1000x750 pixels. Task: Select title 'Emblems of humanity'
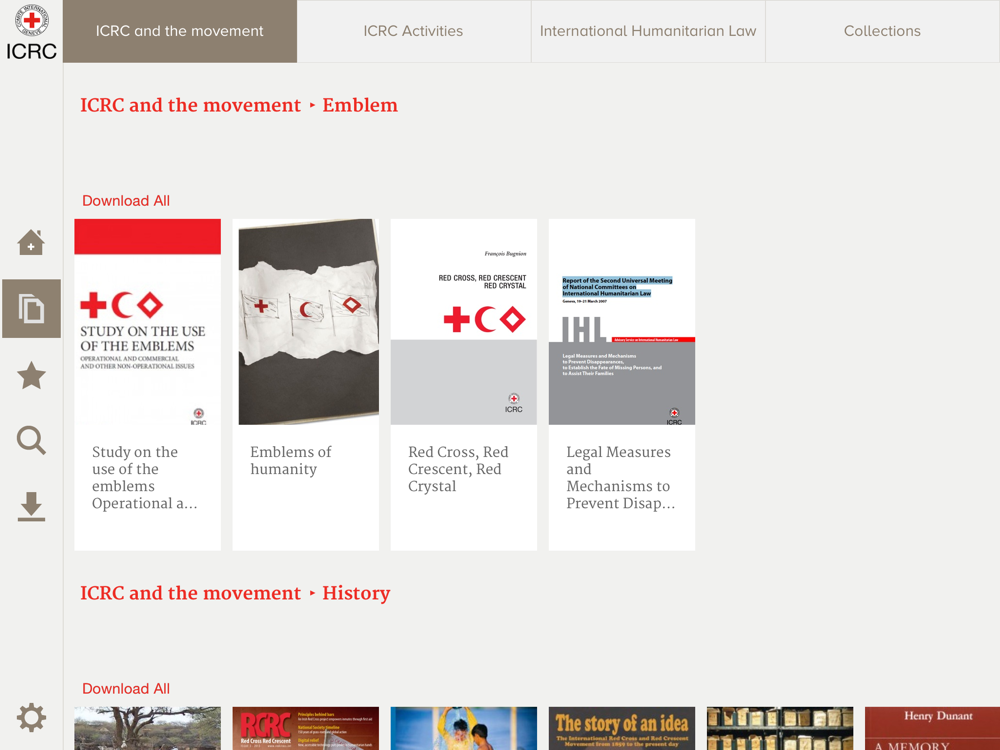(x=291, y=460)
